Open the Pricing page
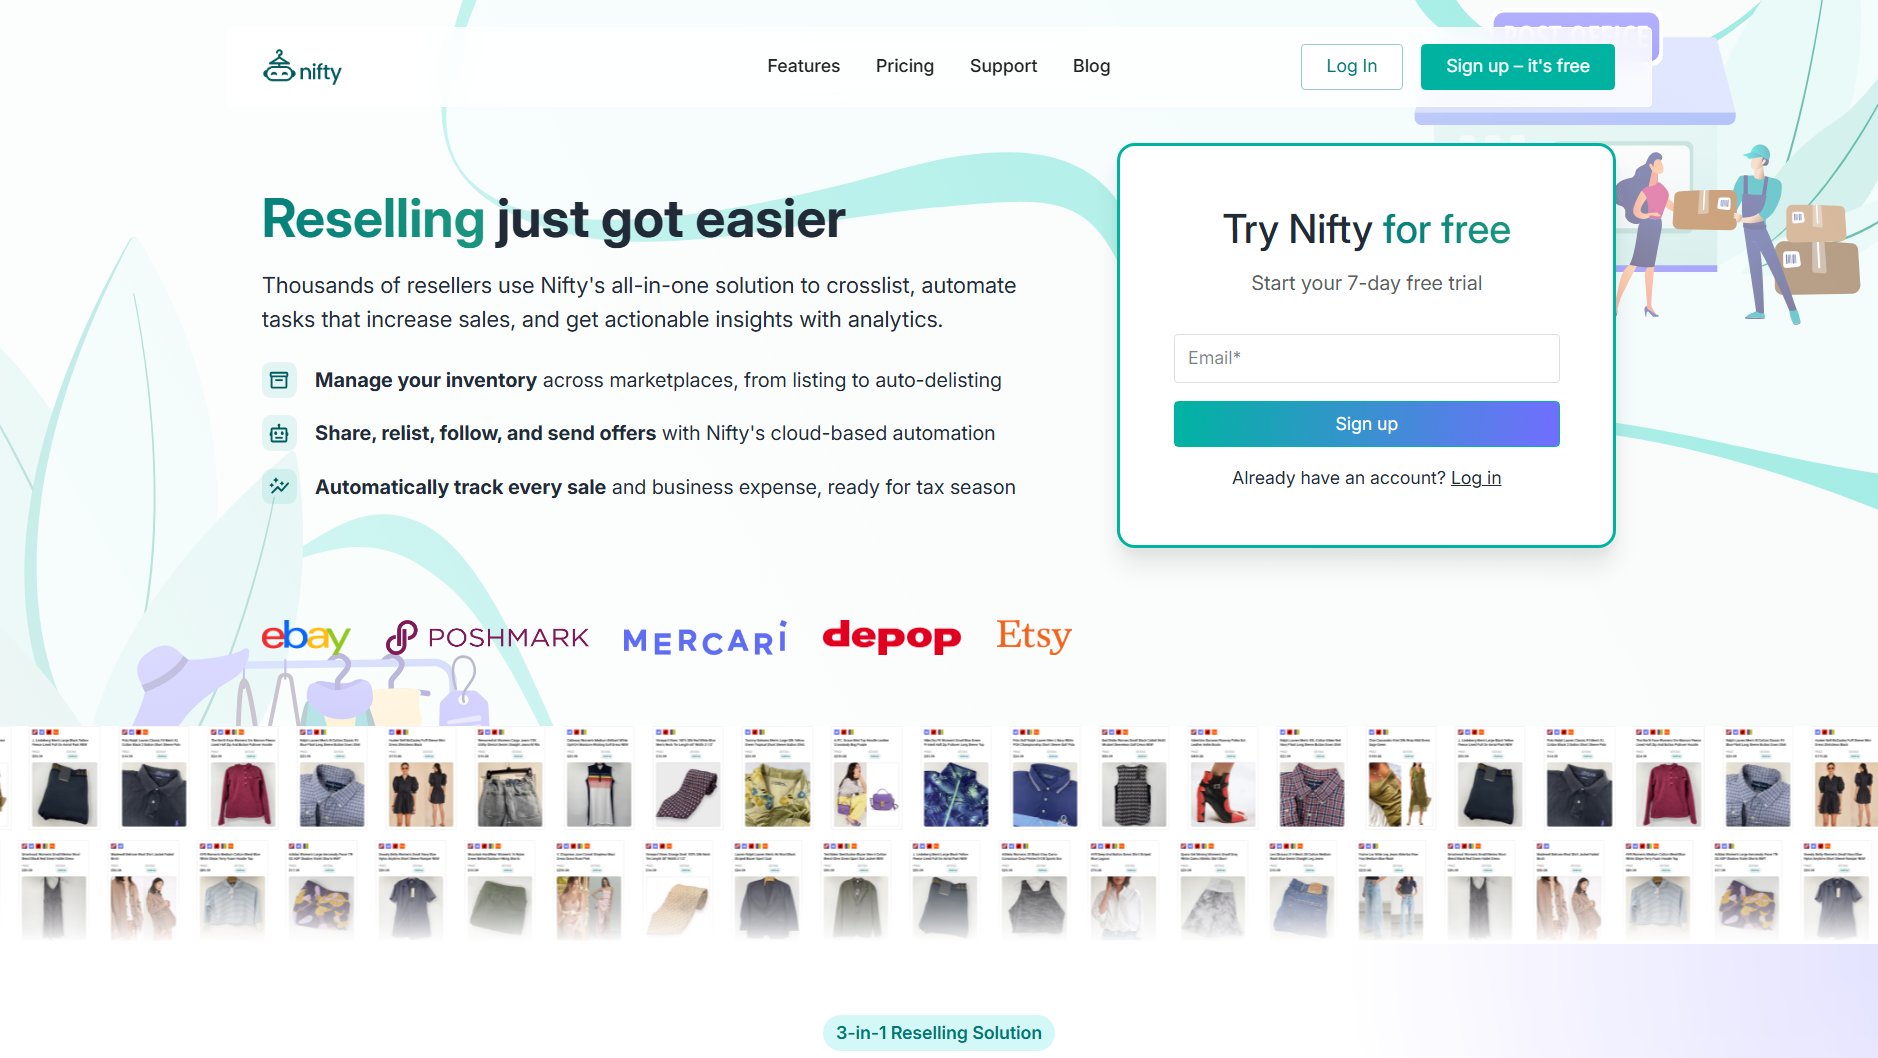 (905, 66)
